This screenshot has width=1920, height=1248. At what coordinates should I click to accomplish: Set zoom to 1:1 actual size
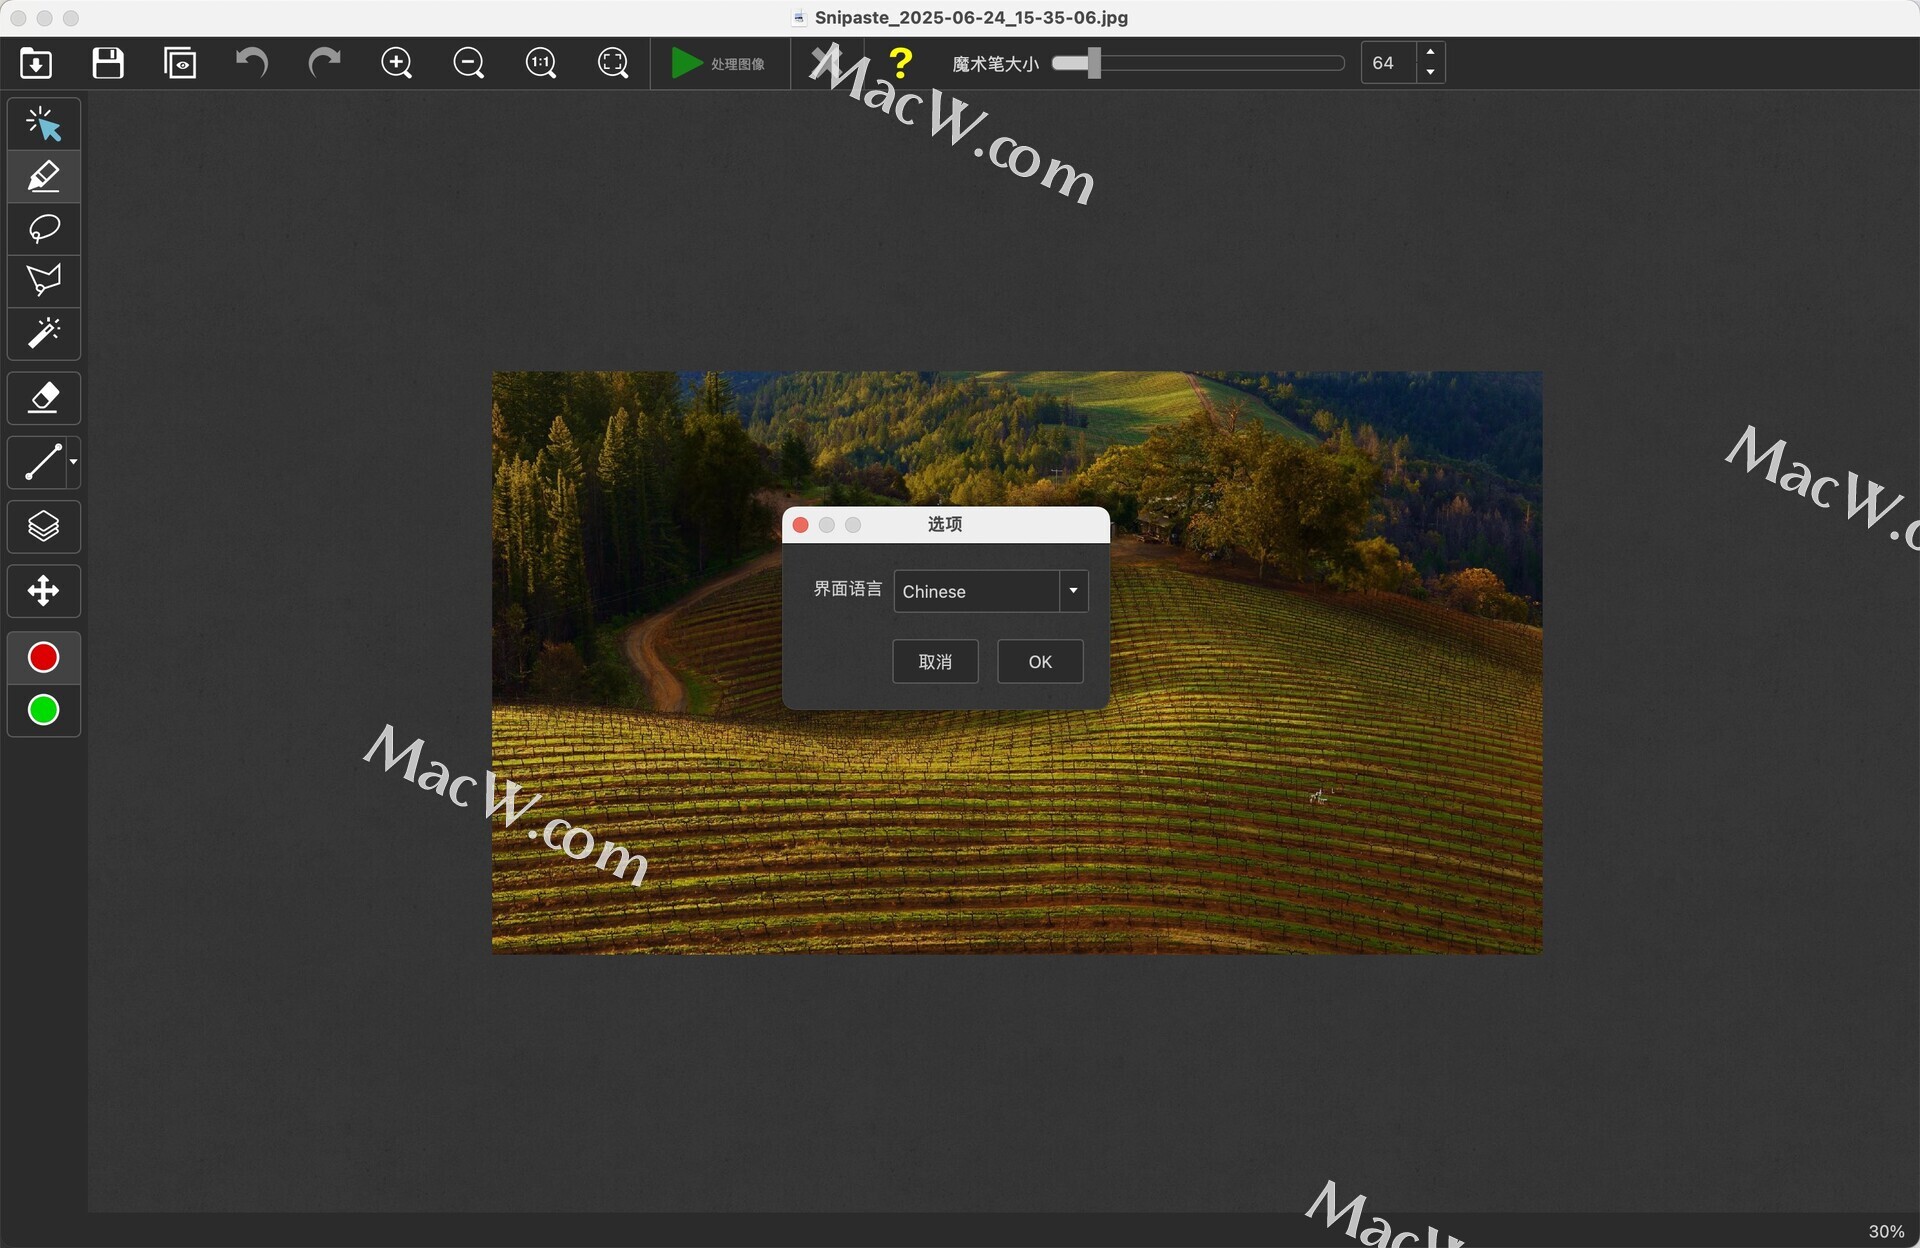[541, 64]
